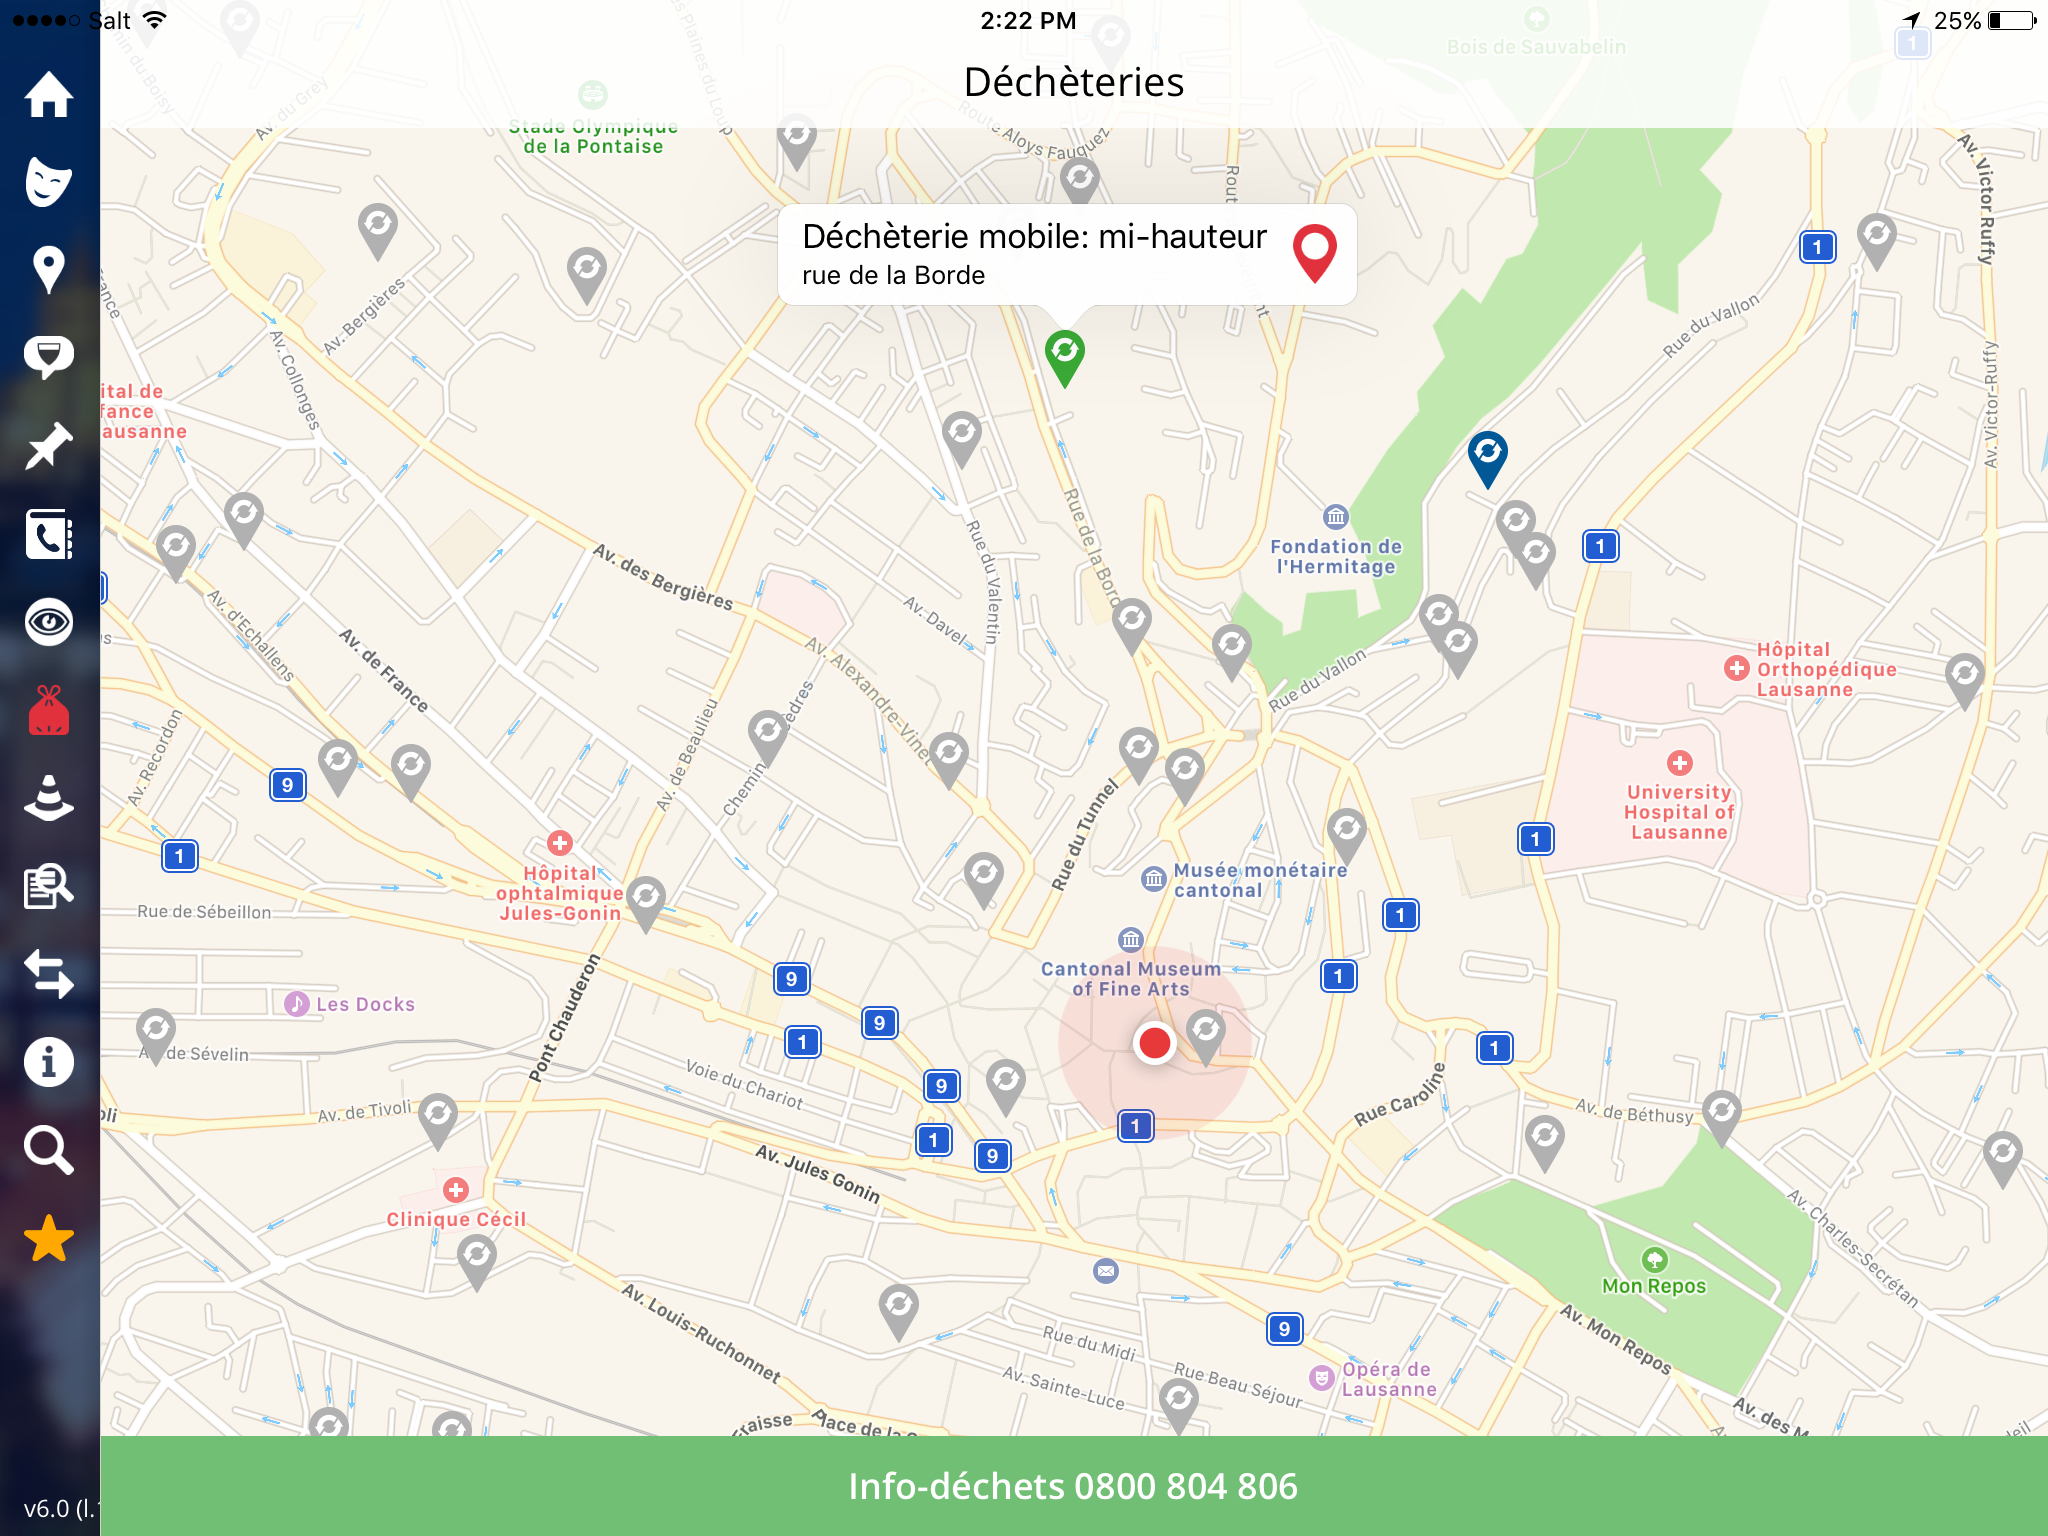The image size is (2048, 1536).
Task: Open the Déchèterie mobile: mi-hauteur callout
Action: [1067, 254]
